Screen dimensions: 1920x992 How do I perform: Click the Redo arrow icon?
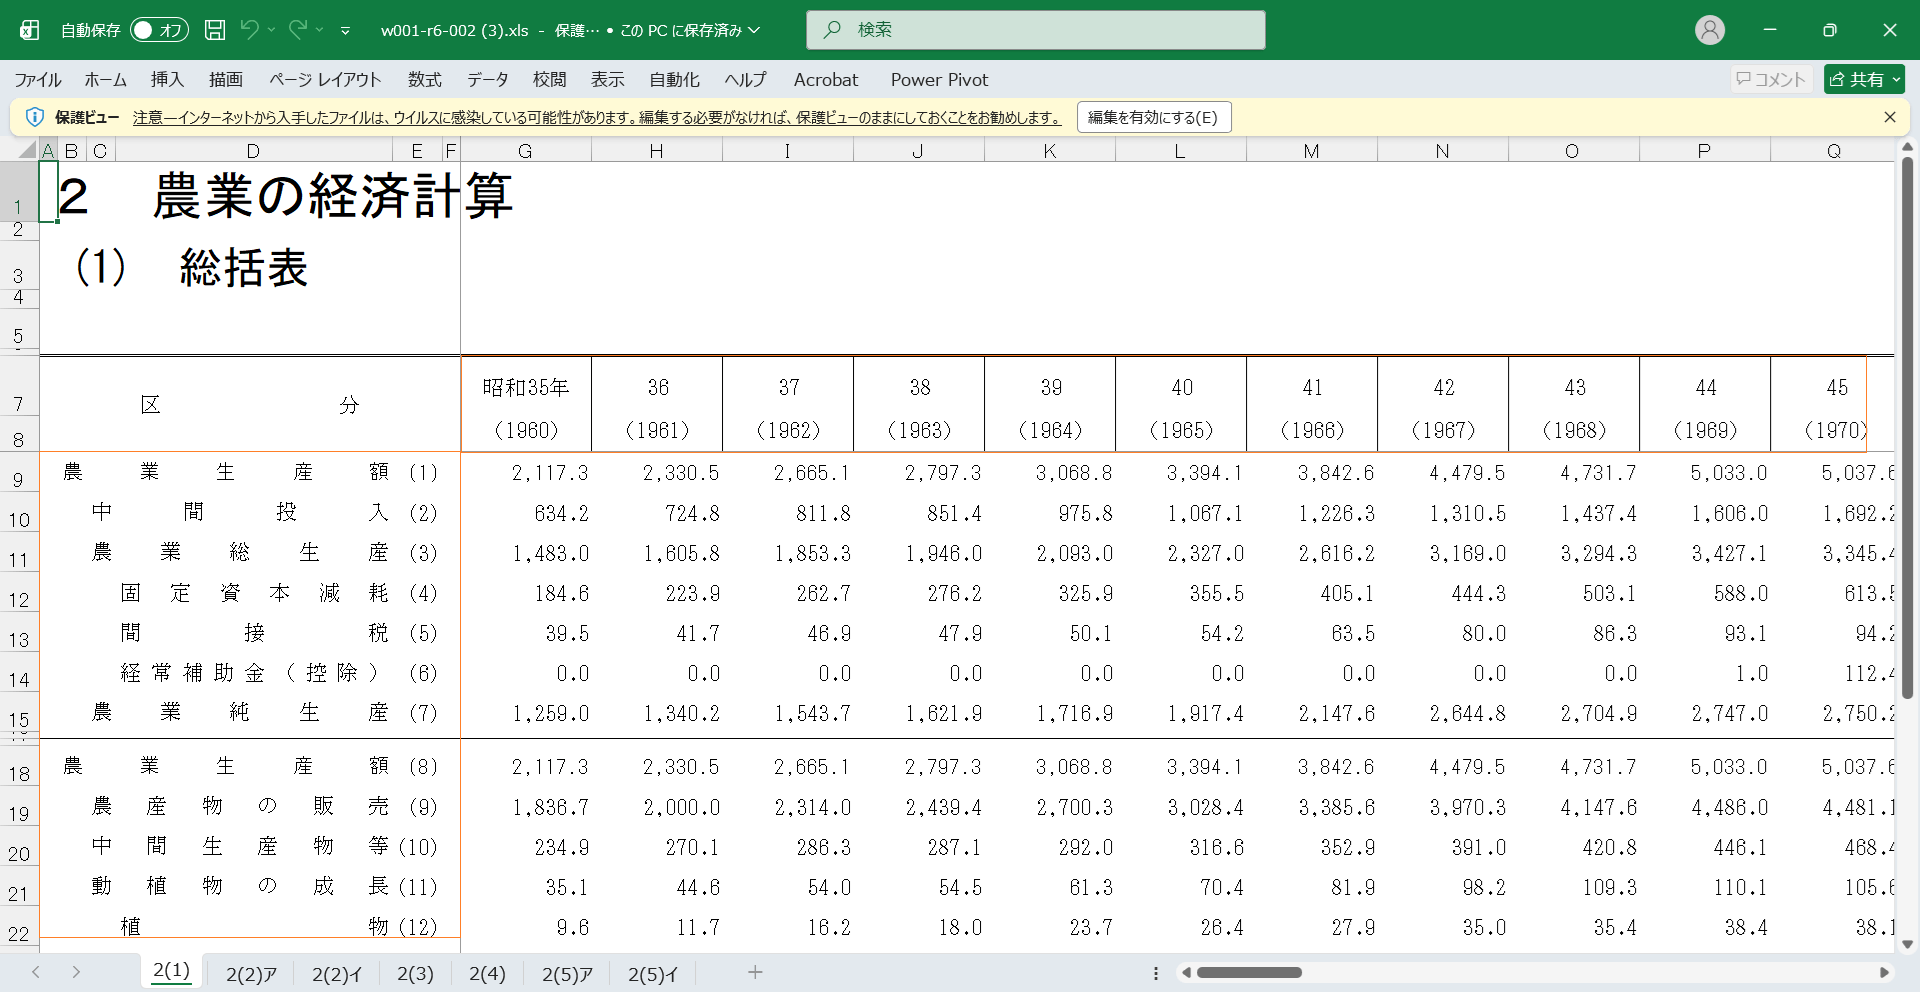pos(298,30)
